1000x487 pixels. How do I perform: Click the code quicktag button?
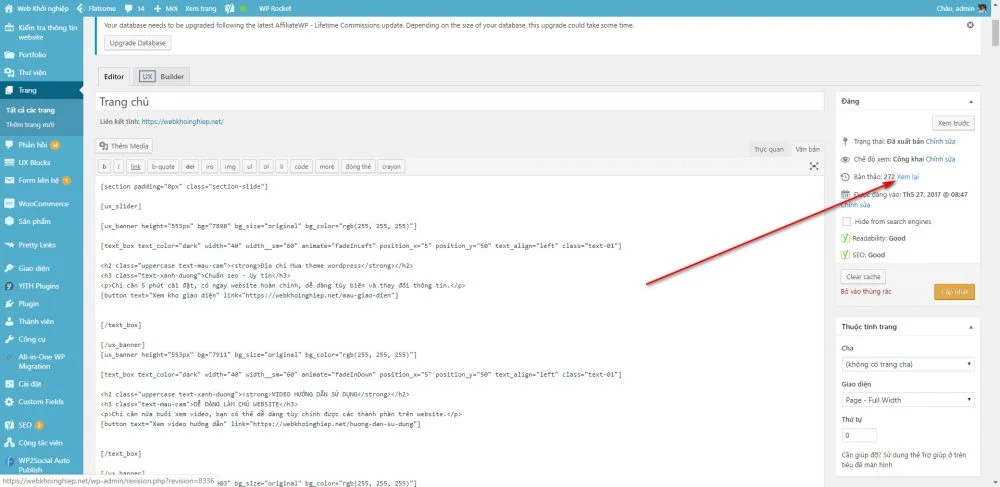[302, 166]
